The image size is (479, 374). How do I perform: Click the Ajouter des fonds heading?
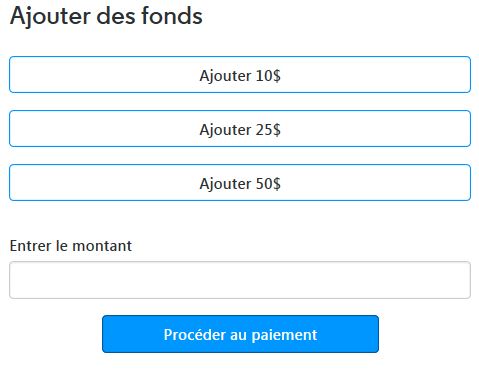[x=106, y=16]
